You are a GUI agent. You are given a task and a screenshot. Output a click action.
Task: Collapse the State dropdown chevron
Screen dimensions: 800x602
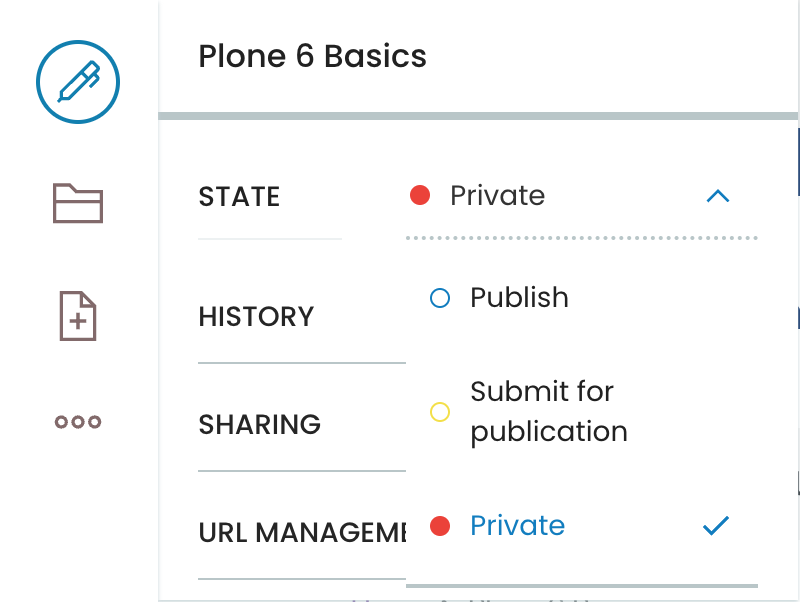pos(718,196)
